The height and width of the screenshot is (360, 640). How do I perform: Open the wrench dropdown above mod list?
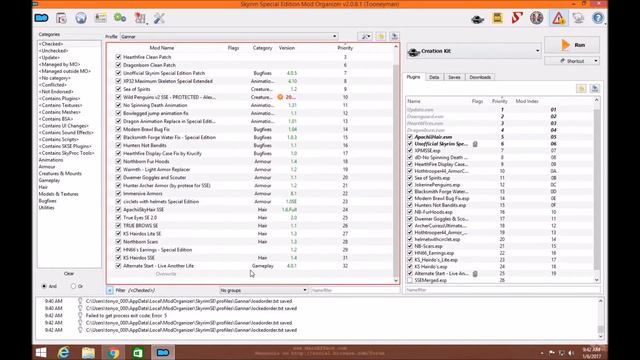click(365, 36)
